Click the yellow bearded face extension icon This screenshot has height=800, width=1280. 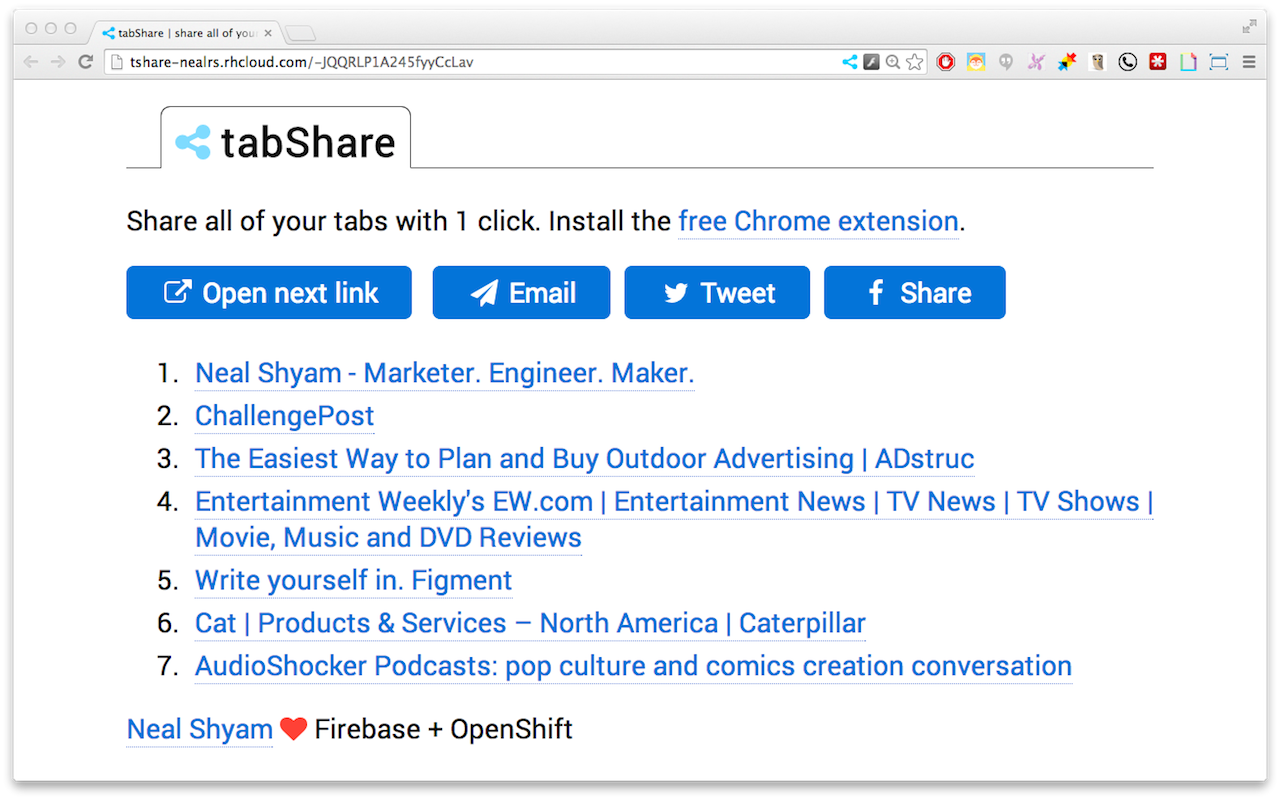976,62
